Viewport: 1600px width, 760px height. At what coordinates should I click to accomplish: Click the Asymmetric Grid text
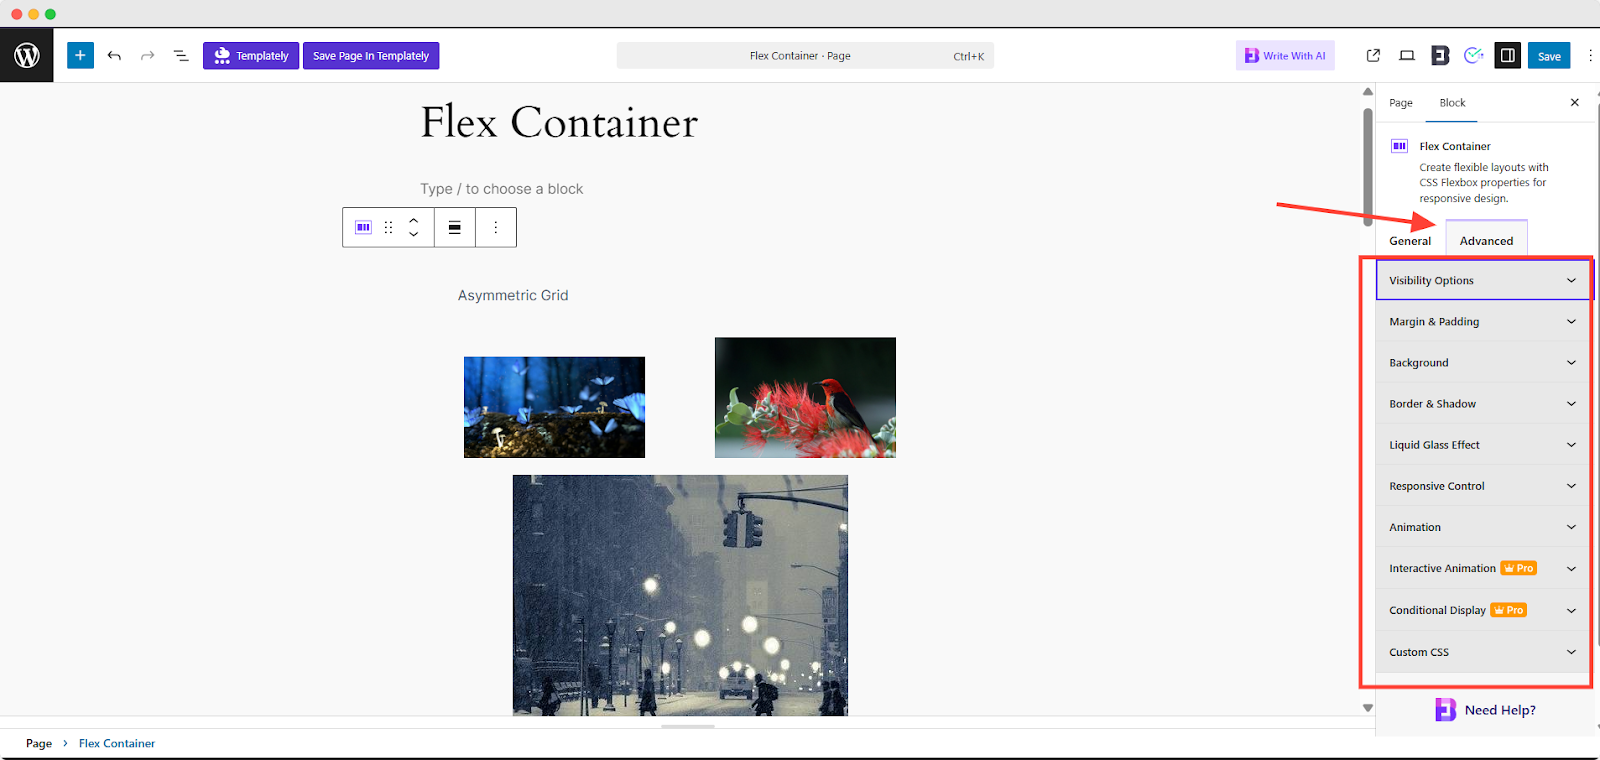[x=513, y=295]
